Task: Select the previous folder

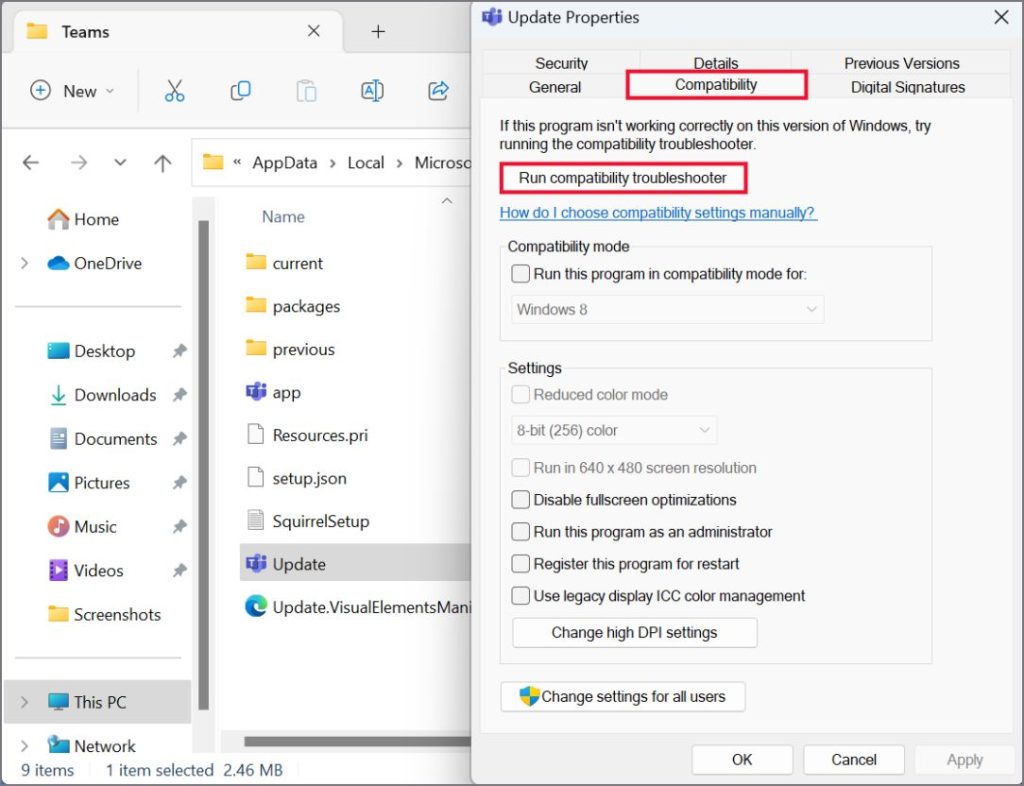Action: (x=290, y=349)
